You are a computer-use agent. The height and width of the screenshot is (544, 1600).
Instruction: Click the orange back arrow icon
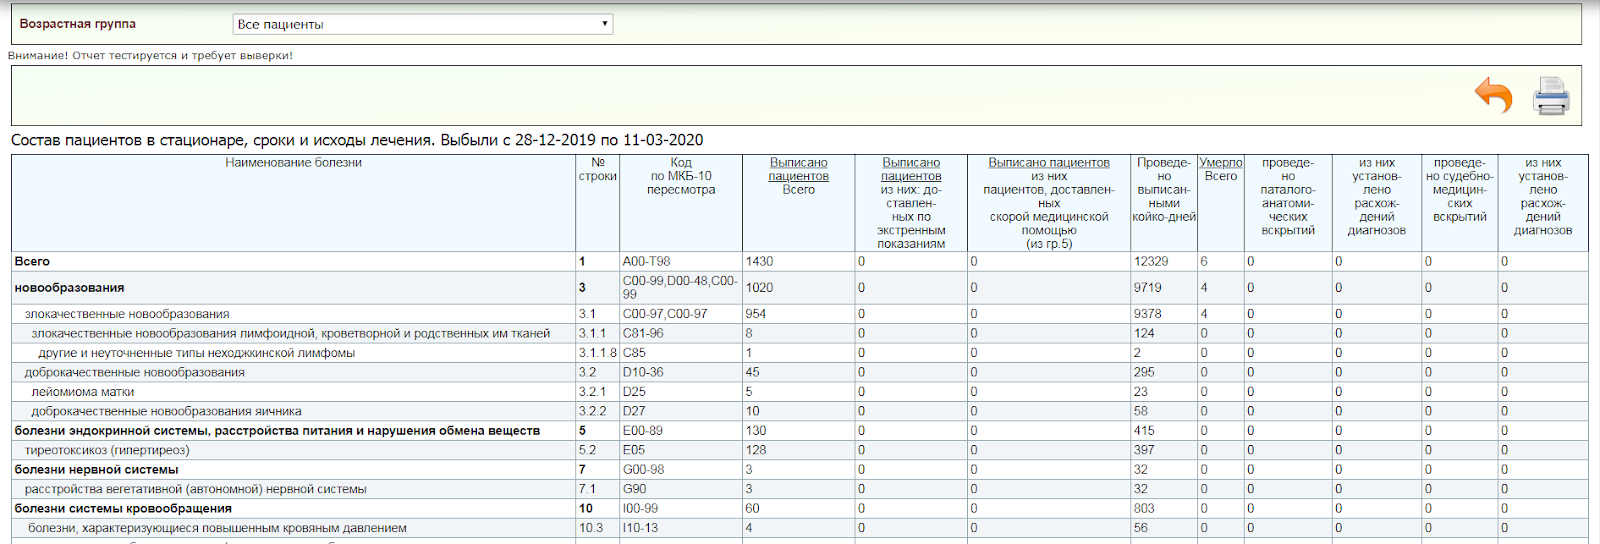coord(1493,96)
